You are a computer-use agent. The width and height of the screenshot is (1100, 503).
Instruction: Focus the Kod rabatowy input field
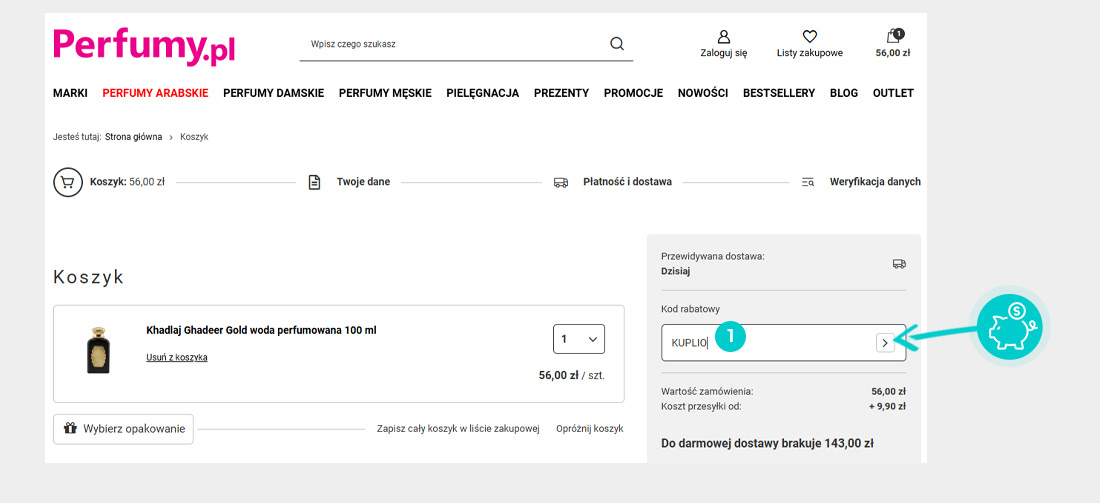784,342
